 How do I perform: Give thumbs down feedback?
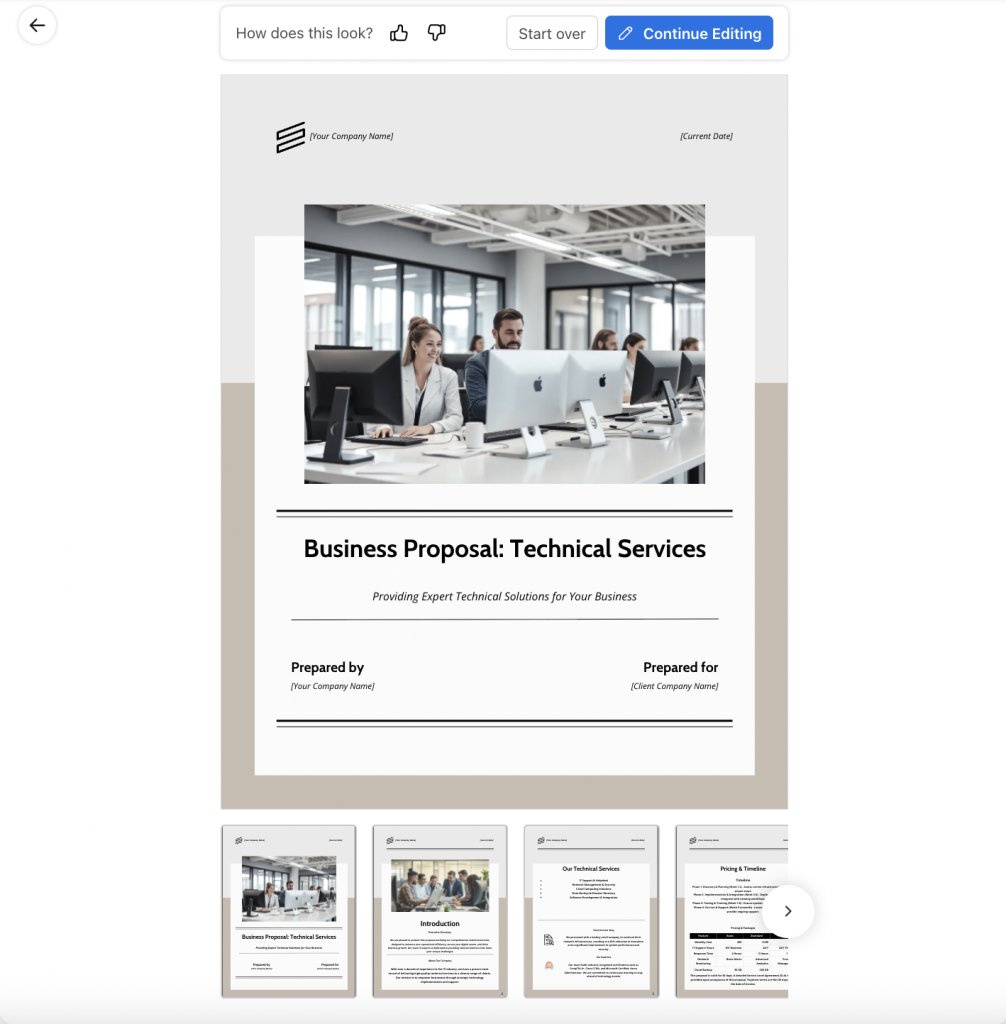[x=436, y=33]
